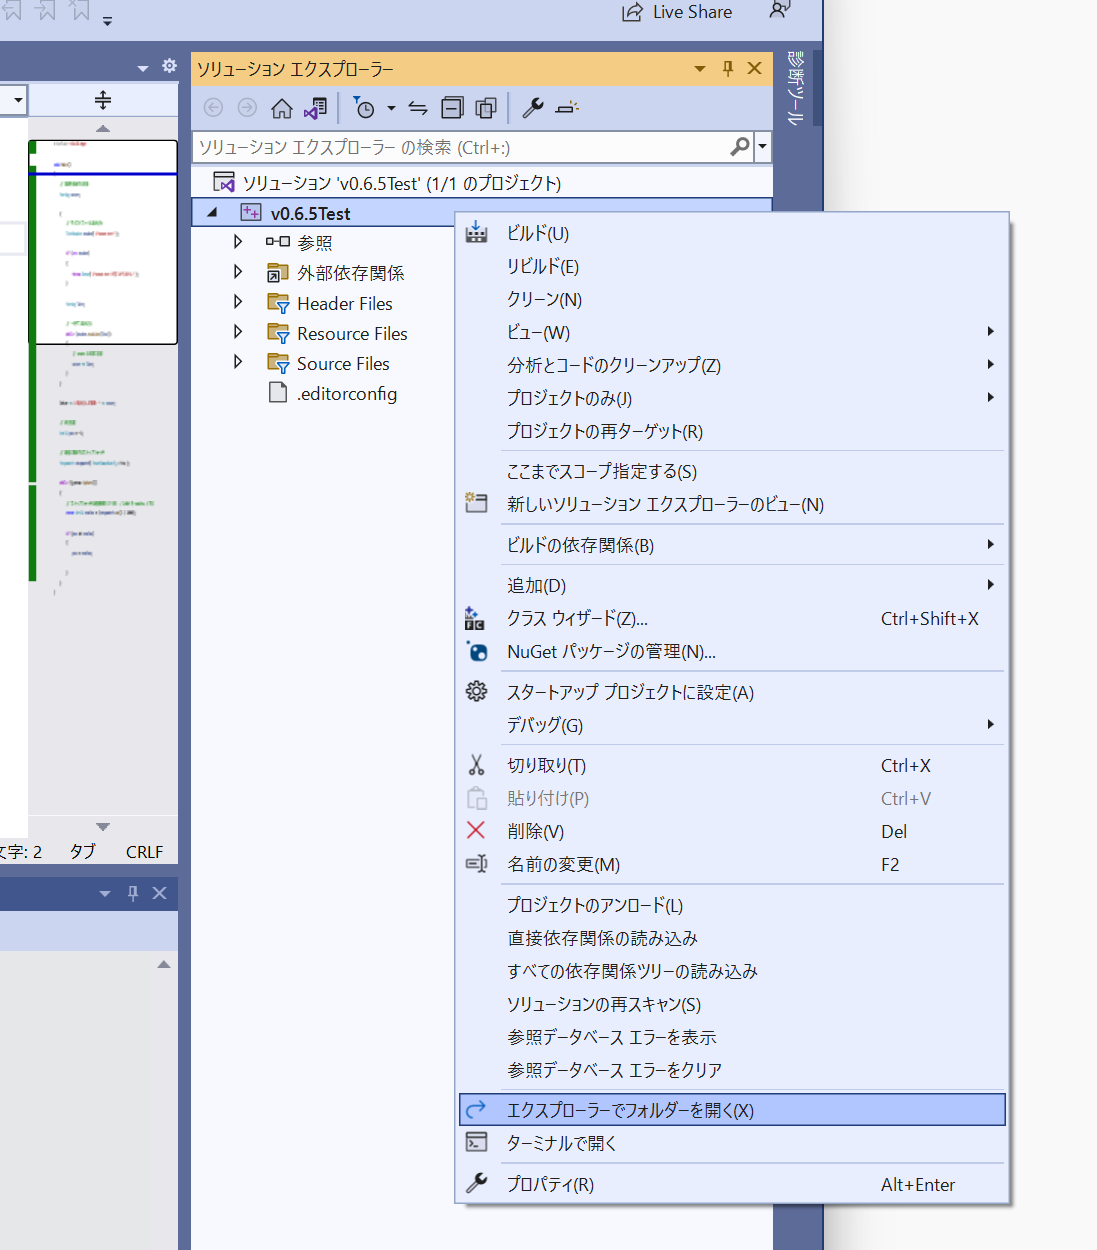The width and height of the screenshot is (1097, 1250).
Task: Choose クラス ウィザード(Z)... menu entry
Action: [x=732, y=618]
